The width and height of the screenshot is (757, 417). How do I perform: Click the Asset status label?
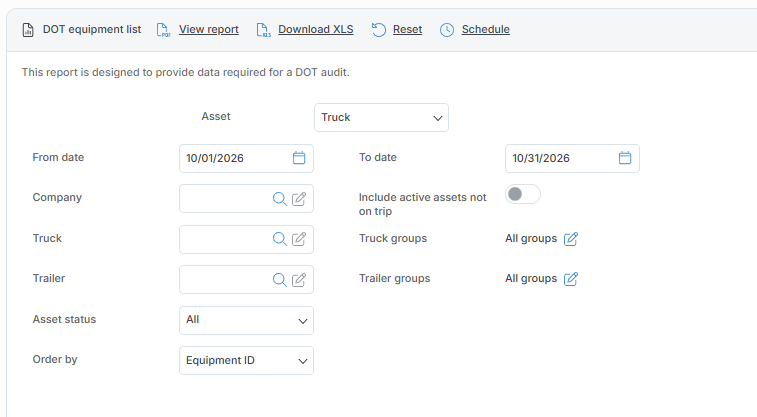click(64, 320)
